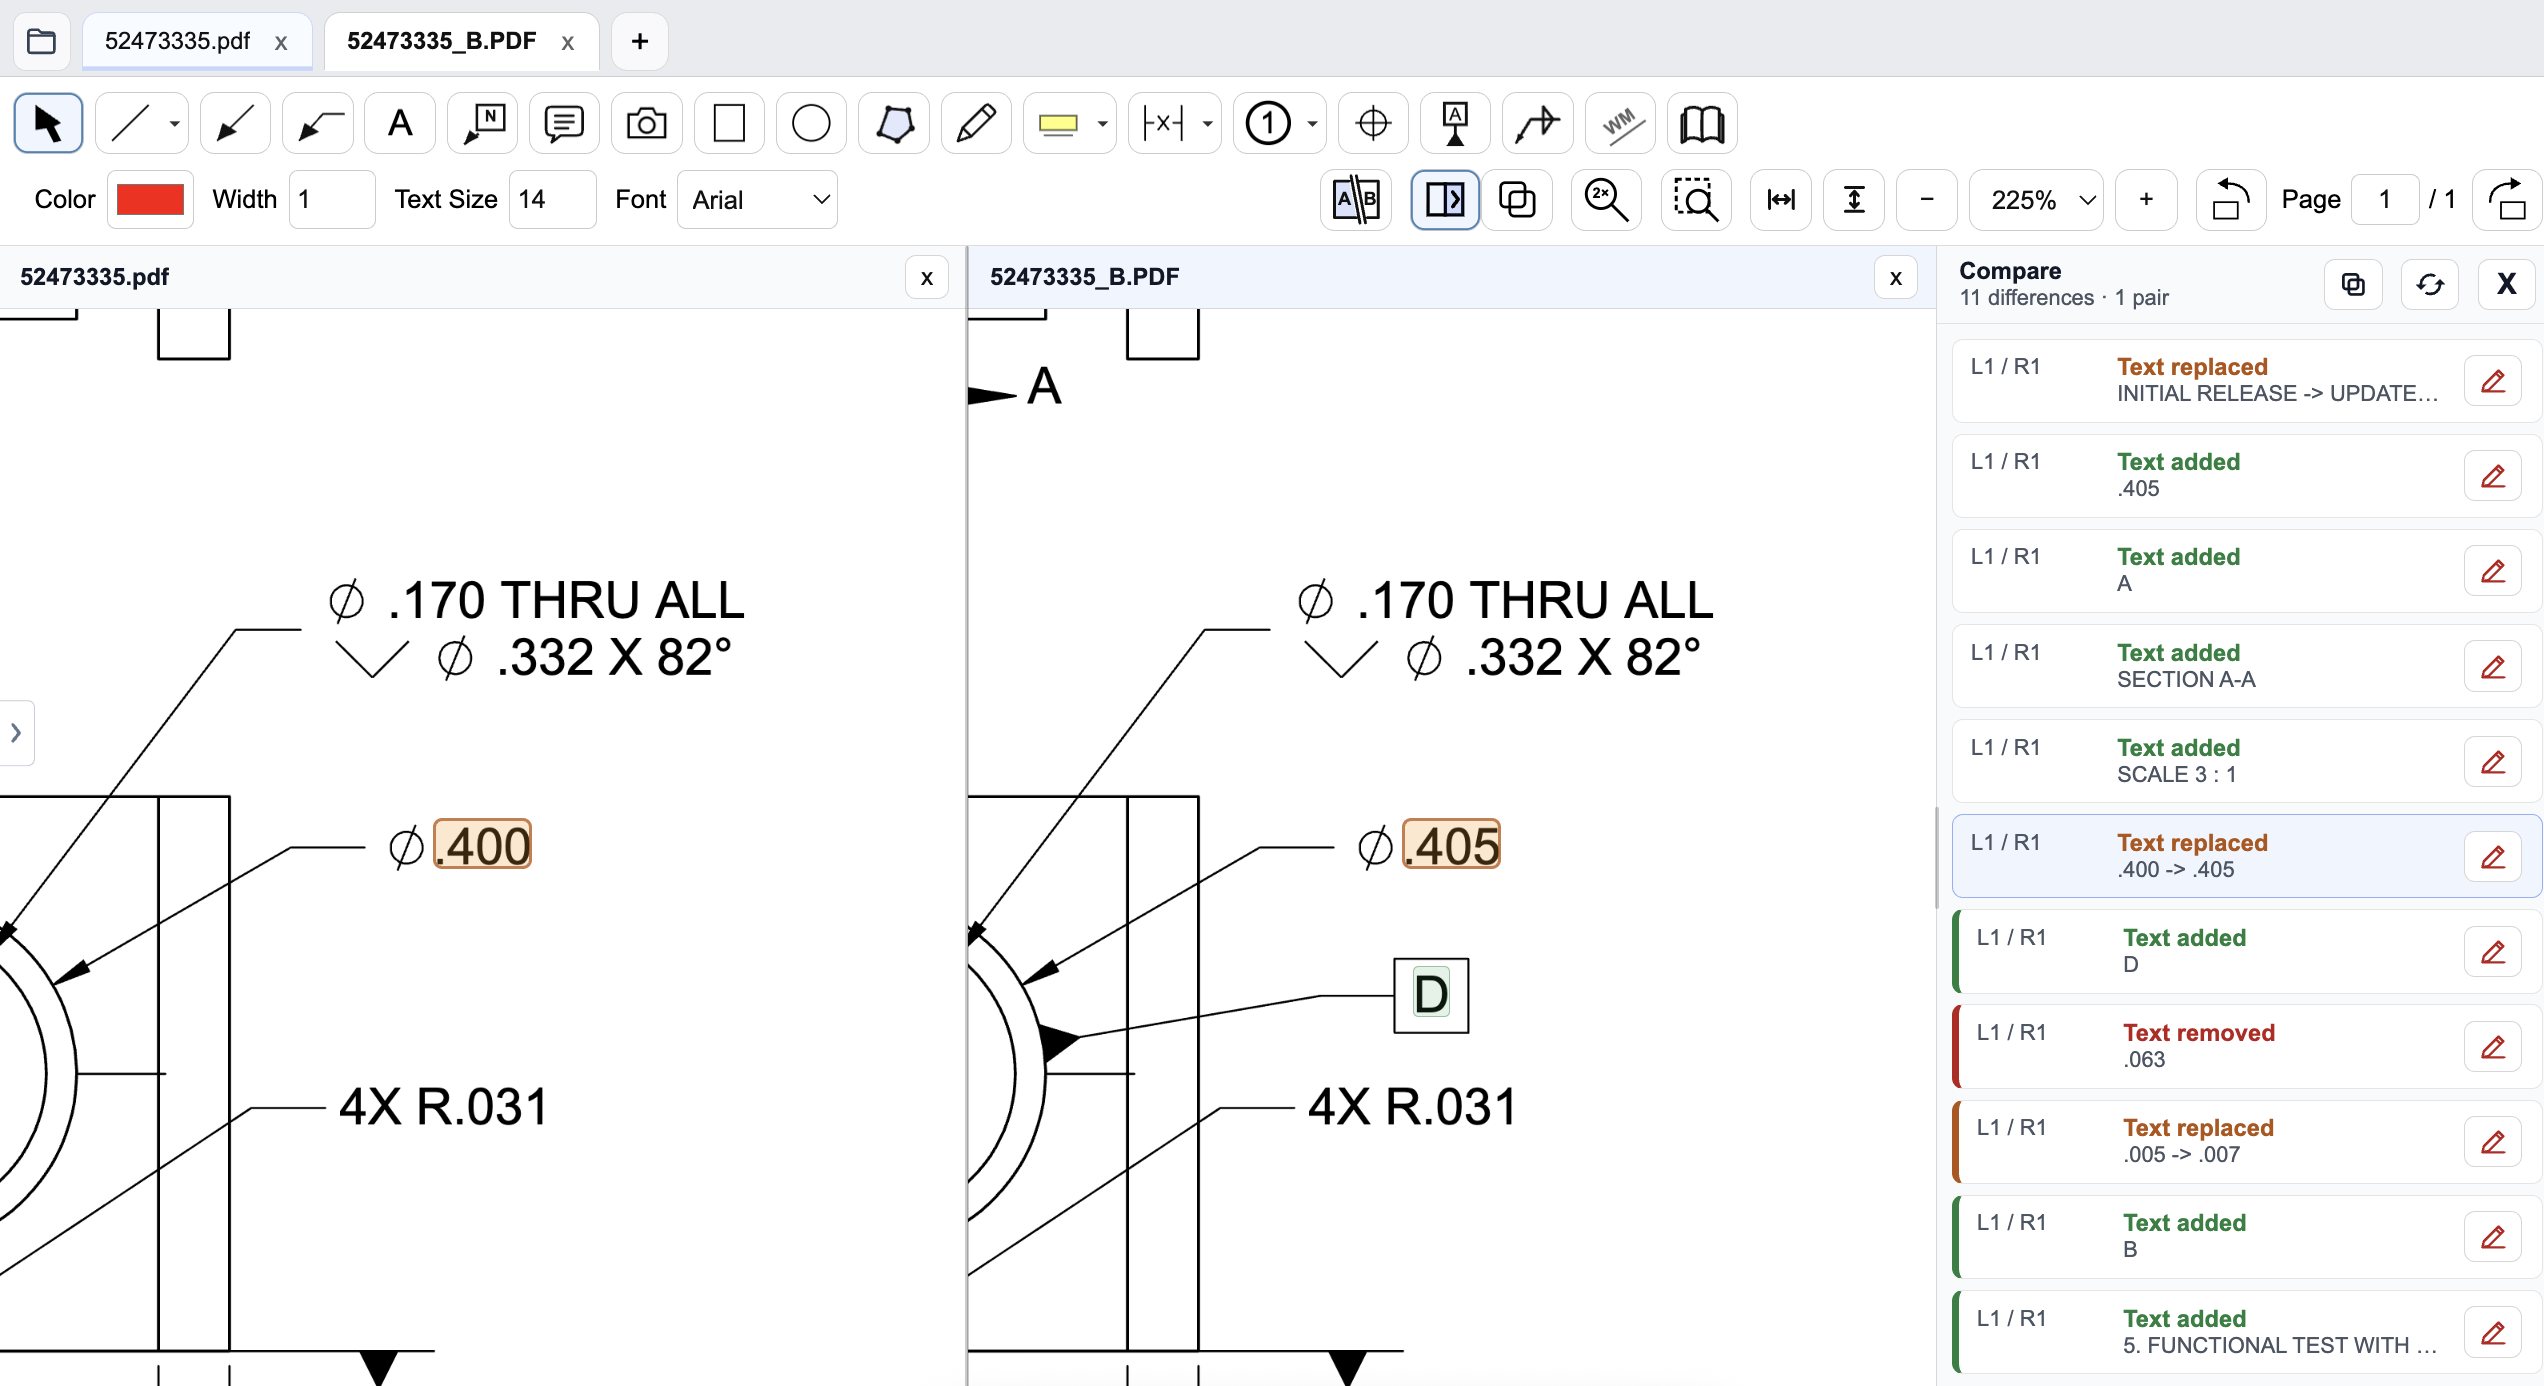Select the watermark WM tool
This screenshot has width=2544, height=1386.
coord(1621,124)
